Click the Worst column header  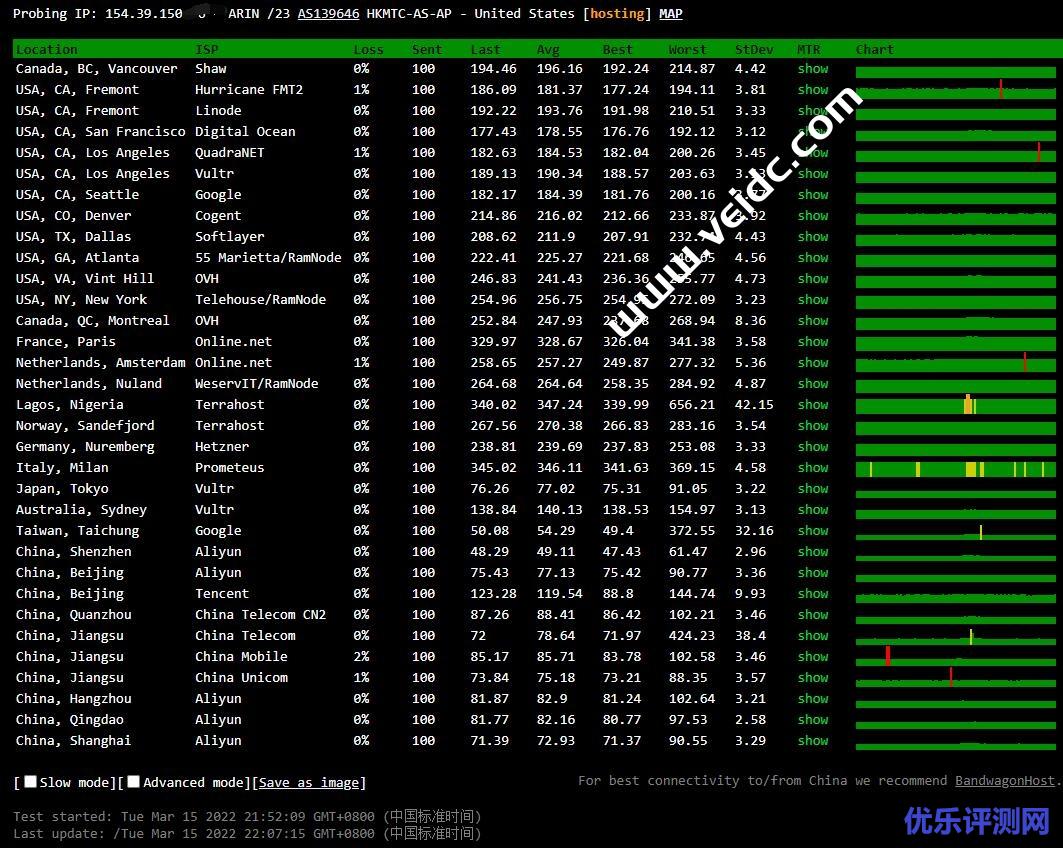click(x=687, y=49)
